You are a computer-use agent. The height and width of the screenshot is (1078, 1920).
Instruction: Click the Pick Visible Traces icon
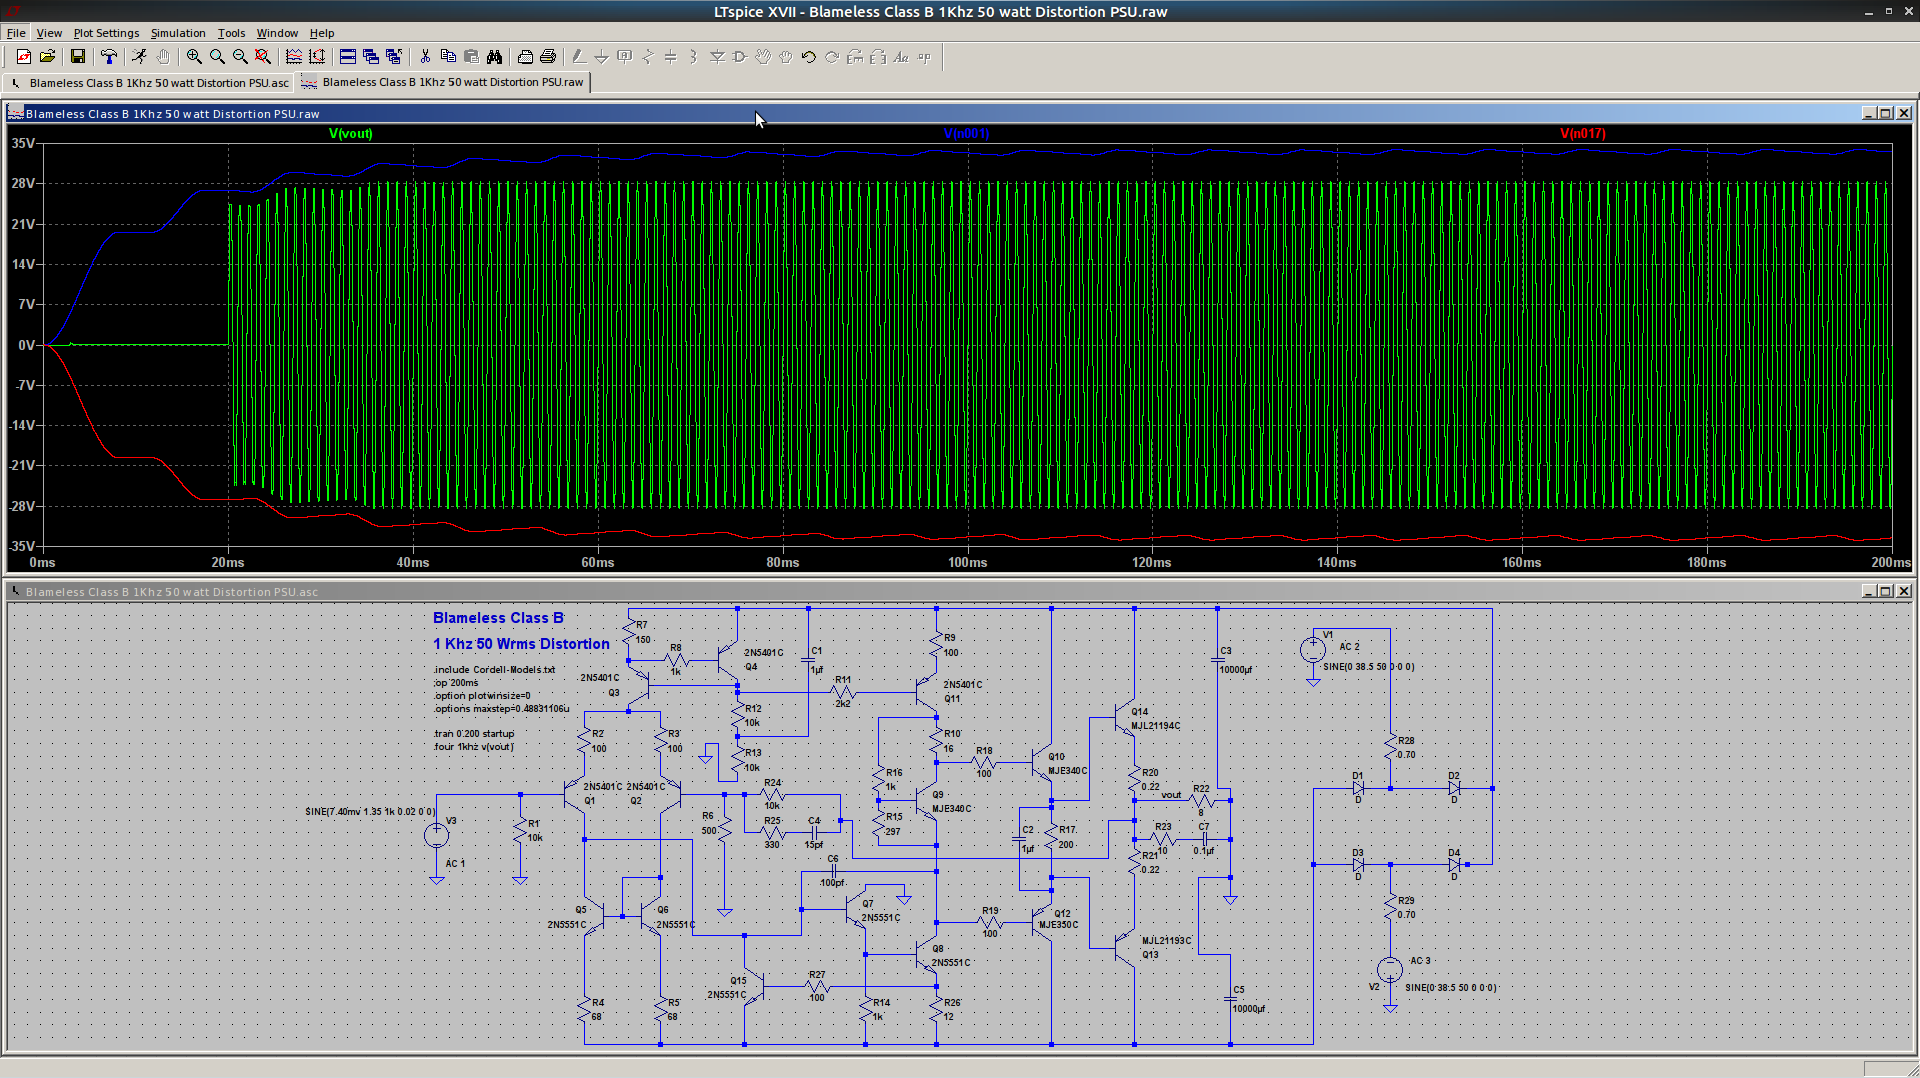[294, 57]
